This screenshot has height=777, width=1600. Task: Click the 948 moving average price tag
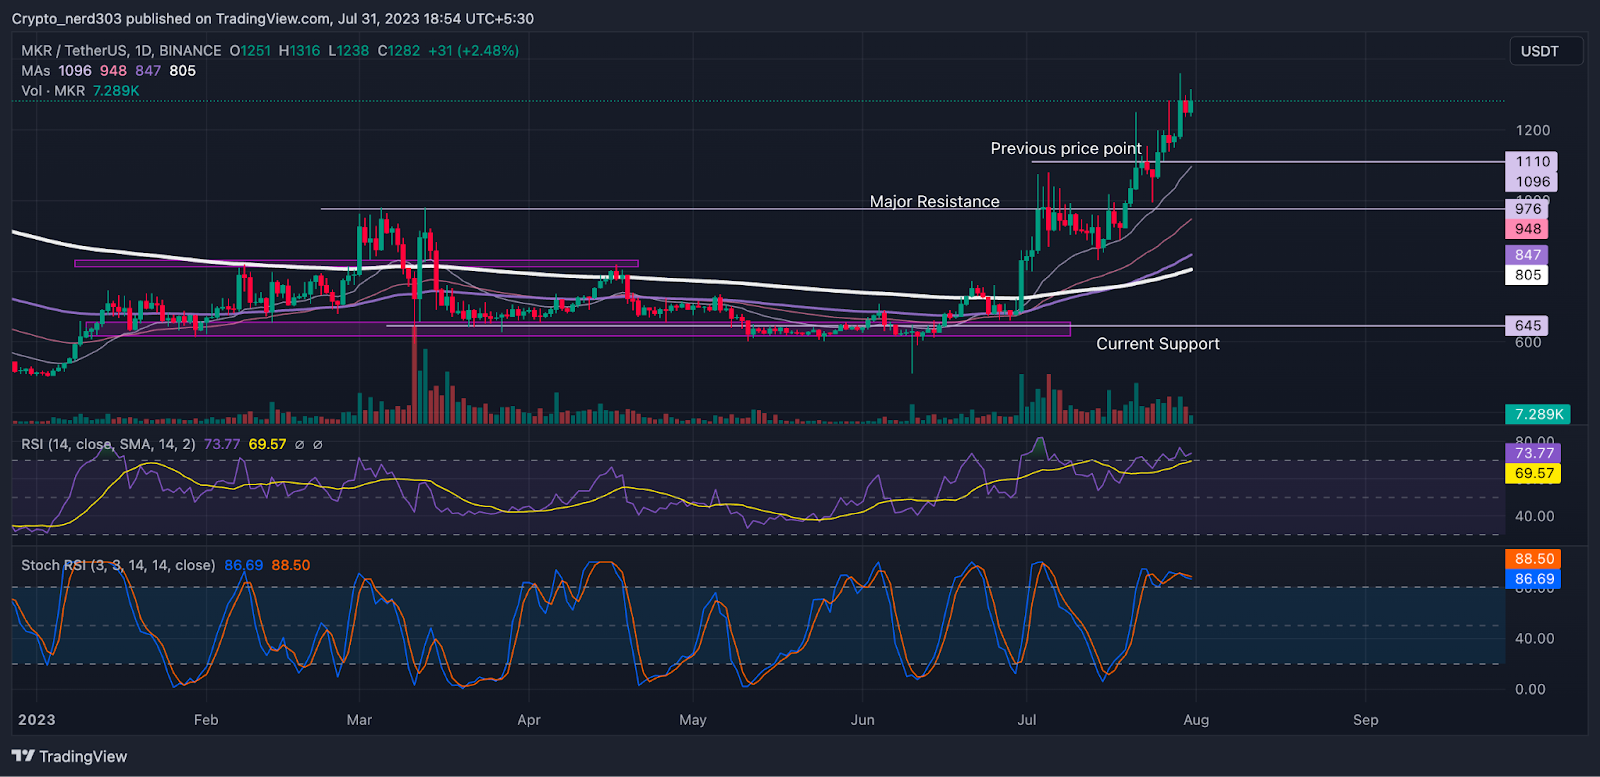(1527, 228)
